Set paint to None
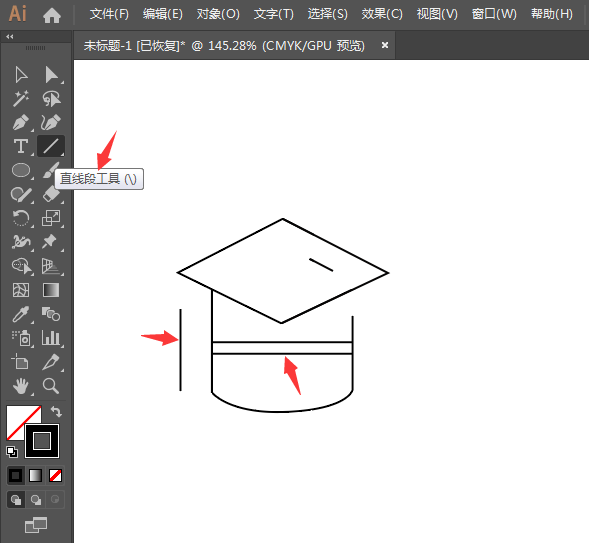 [56, 476]
